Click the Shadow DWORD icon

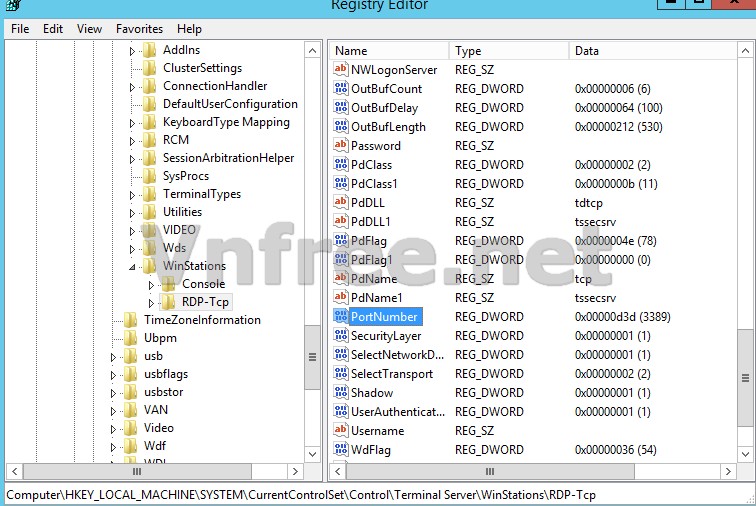pyautogui.click(x=340, y=392)
